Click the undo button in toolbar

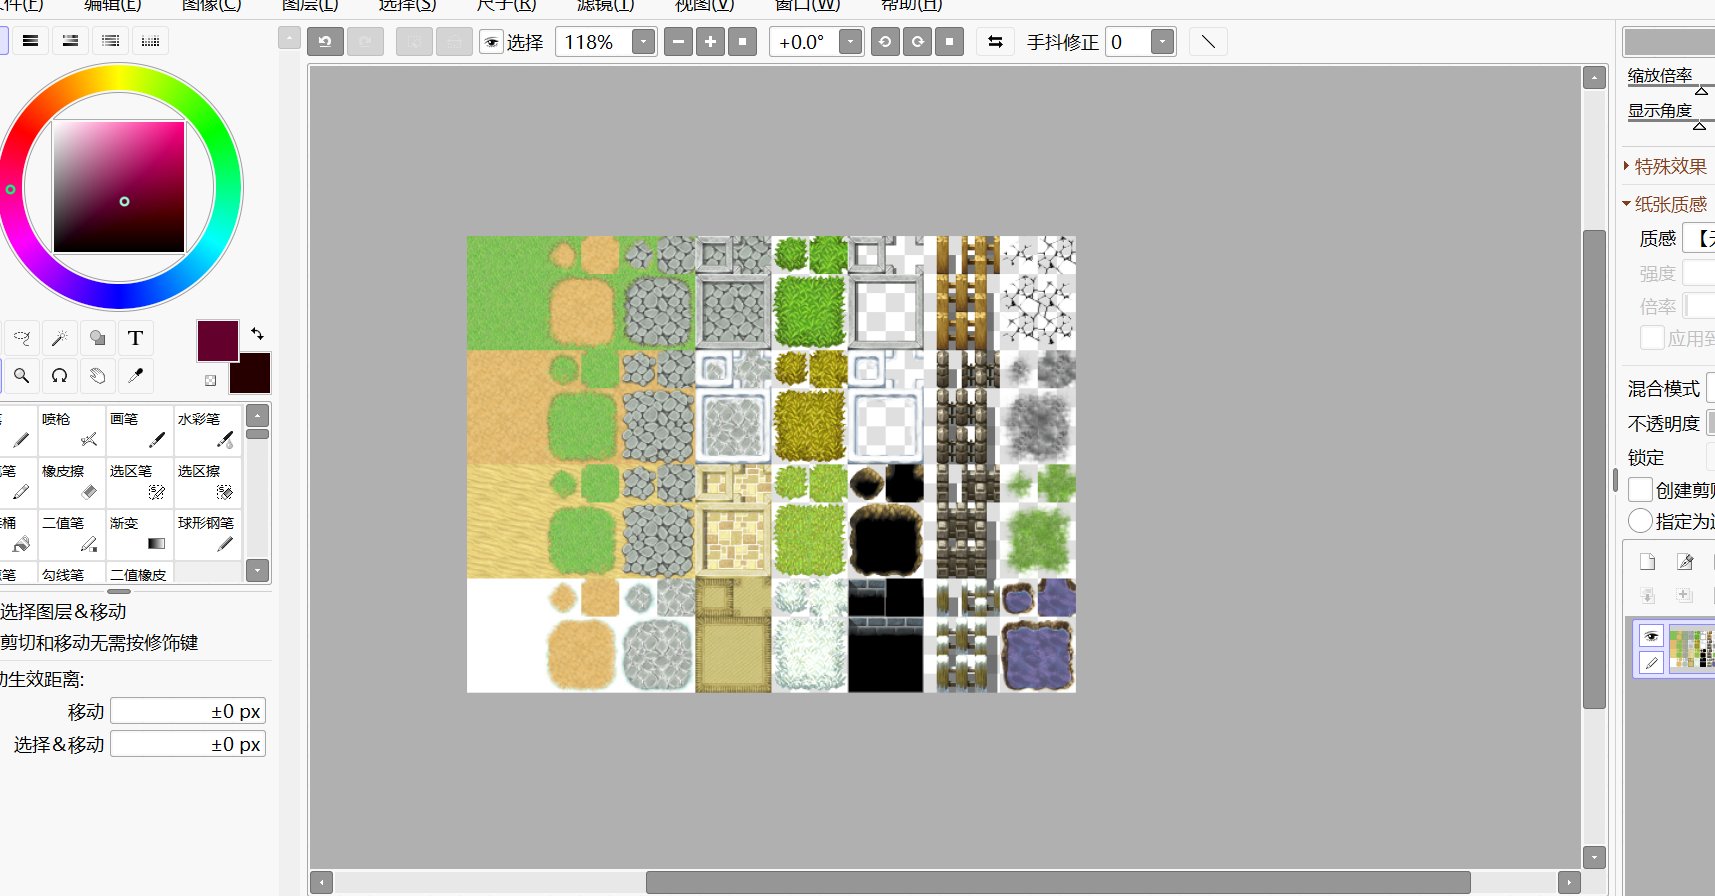tap(325, 42)
